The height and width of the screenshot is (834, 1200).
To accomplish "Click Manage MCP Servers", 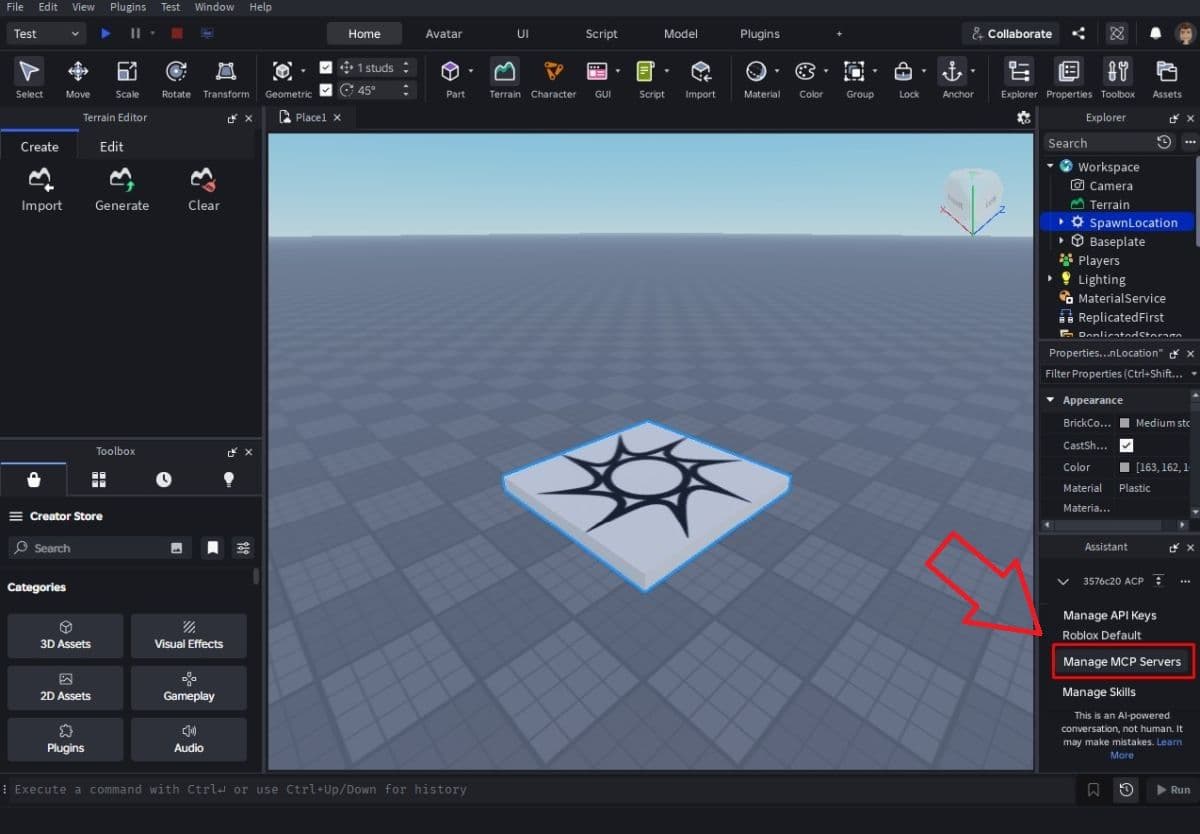I will pyautogui.click(x=1122, y=661).
